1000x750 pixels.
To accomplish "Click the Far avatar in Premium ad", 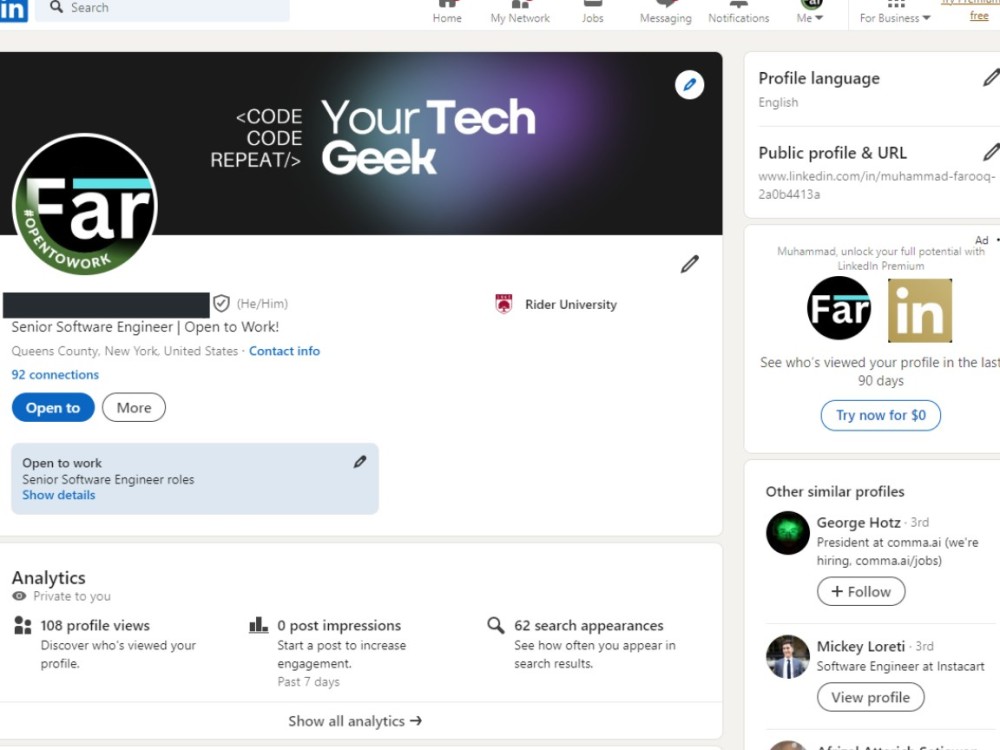I will [x=839, y=308].
